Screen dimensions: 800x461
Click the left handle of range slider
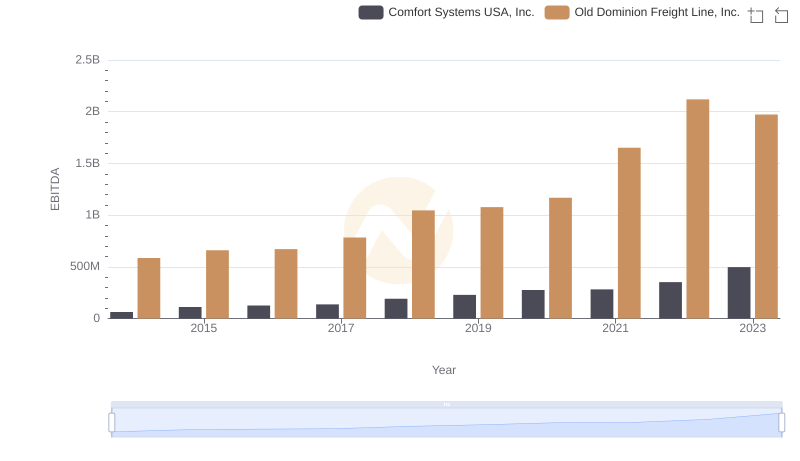112,422
